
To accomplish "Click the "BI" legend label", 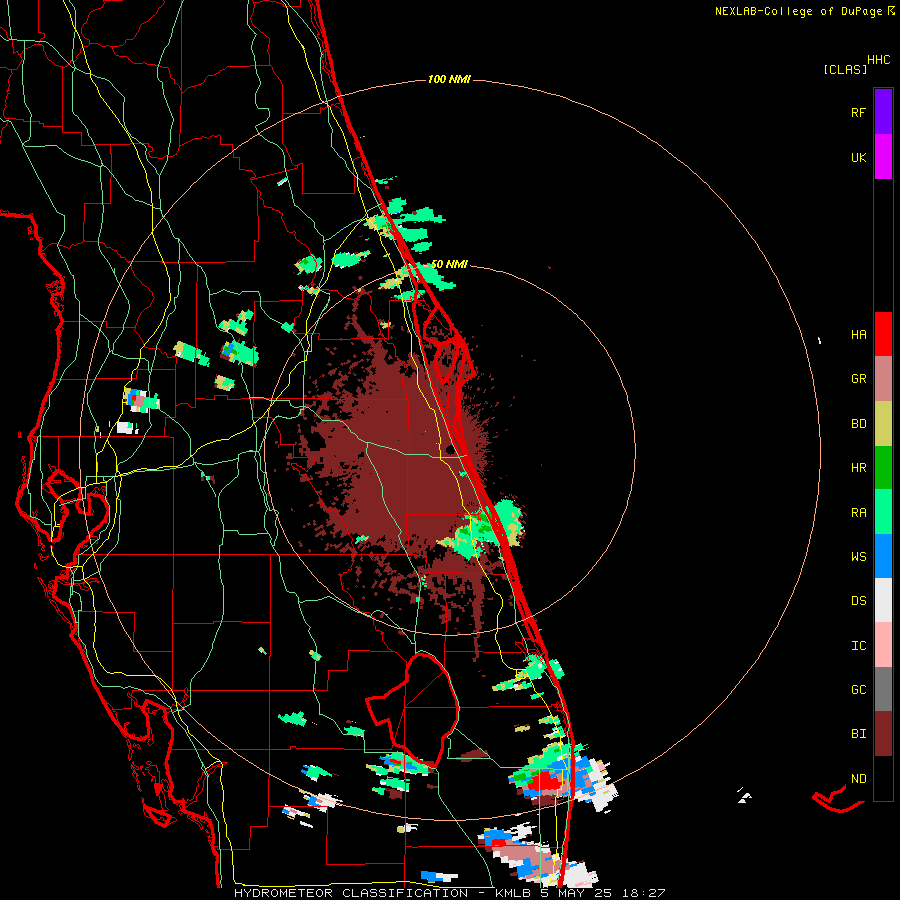I will point(858,734).
